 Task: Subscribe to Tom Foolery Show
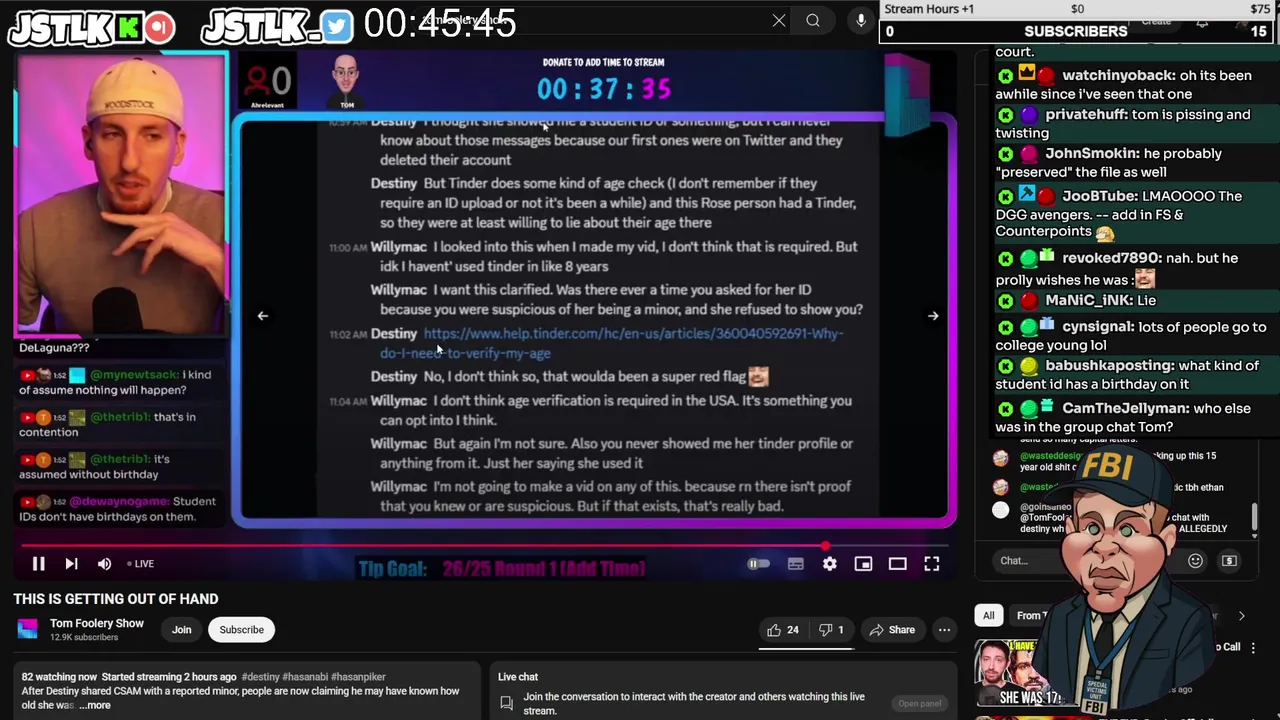coord(241,630)
